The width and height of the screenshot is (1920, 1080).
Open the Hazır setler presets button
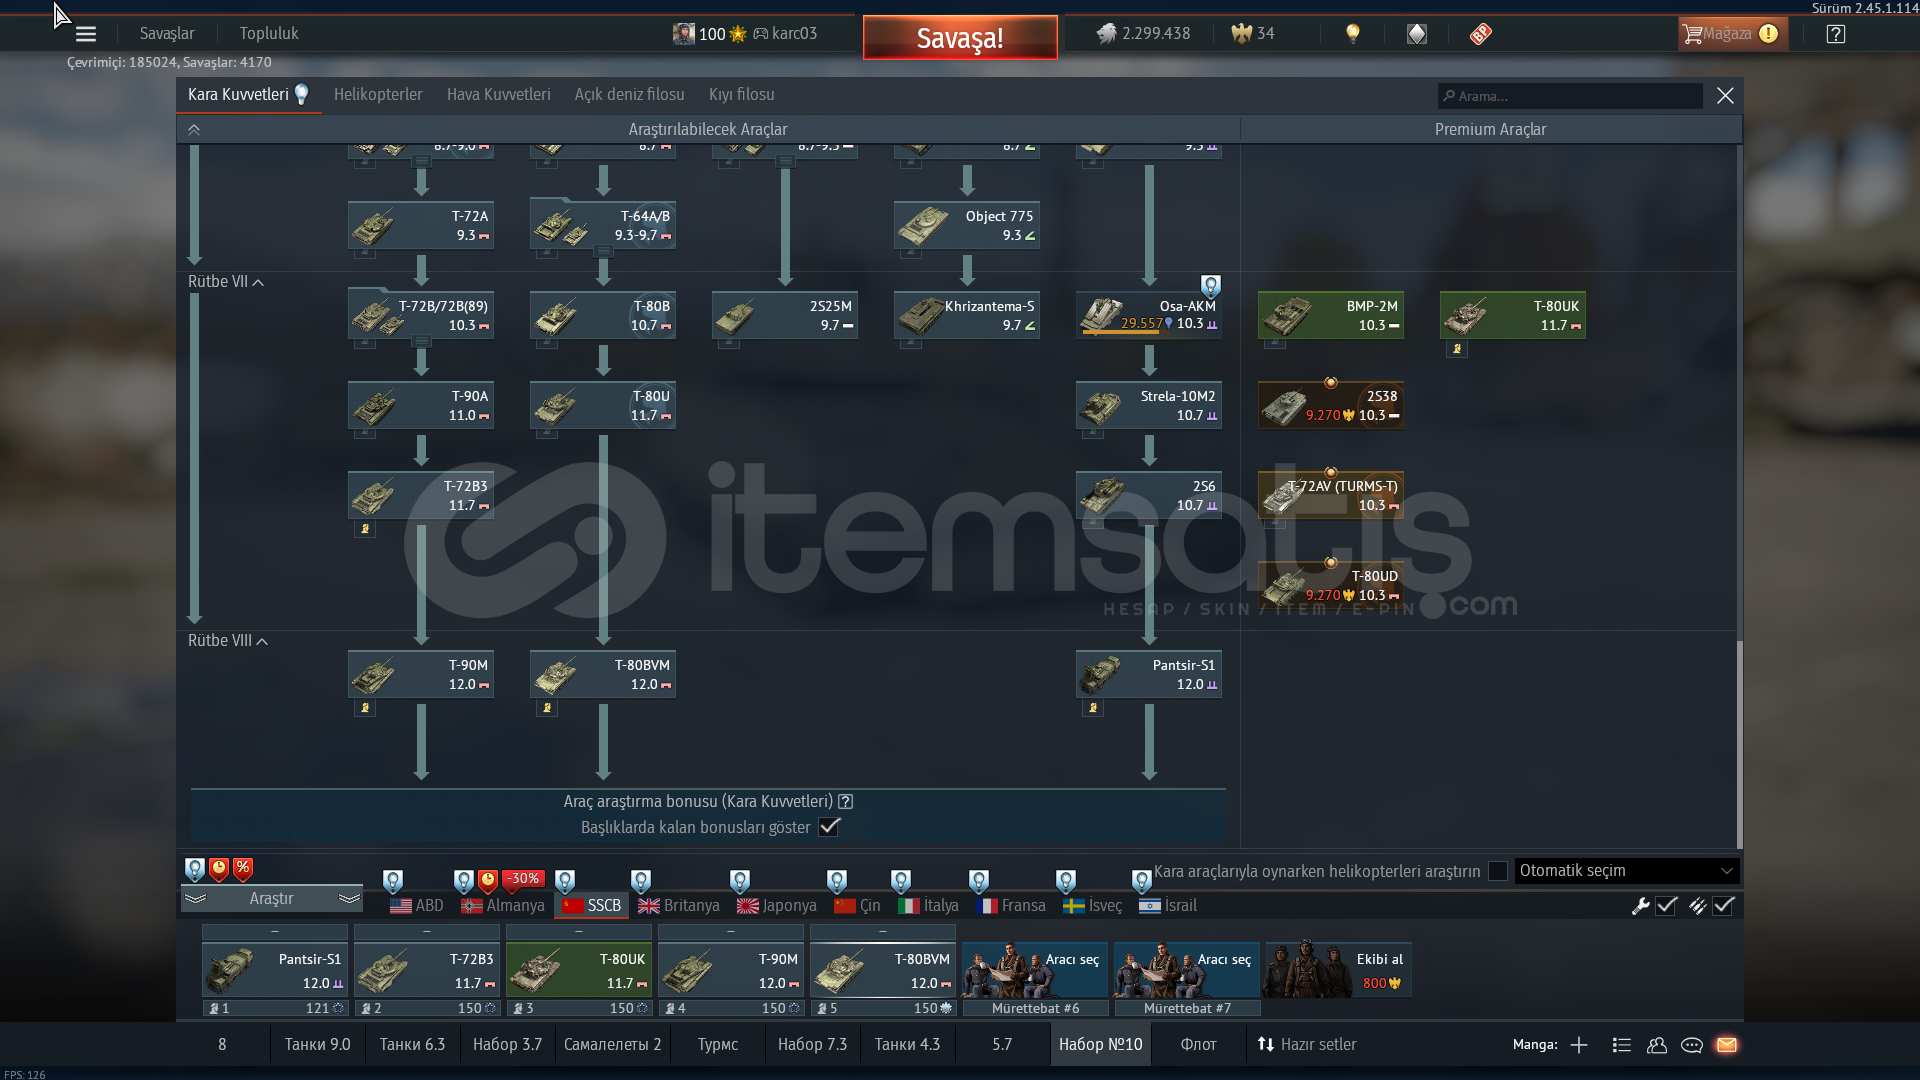click(1307, 1045)
